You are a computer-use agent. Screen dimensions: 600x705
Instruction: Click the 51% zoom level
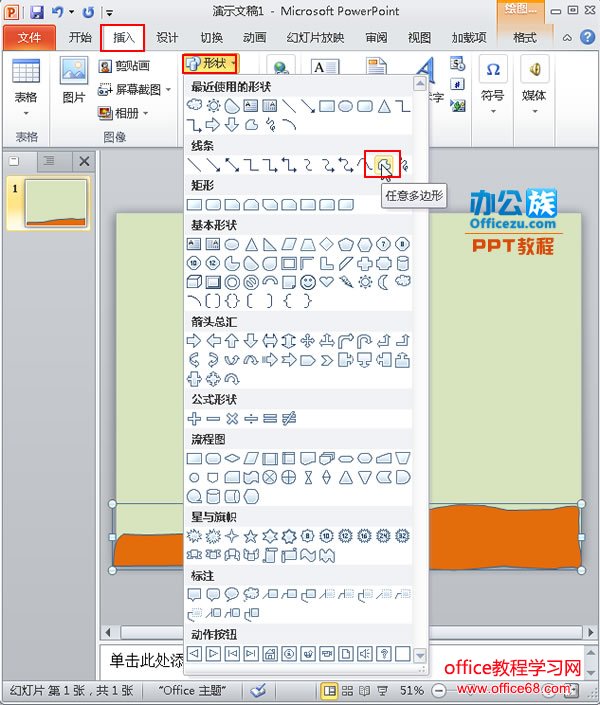coord(411,690)
